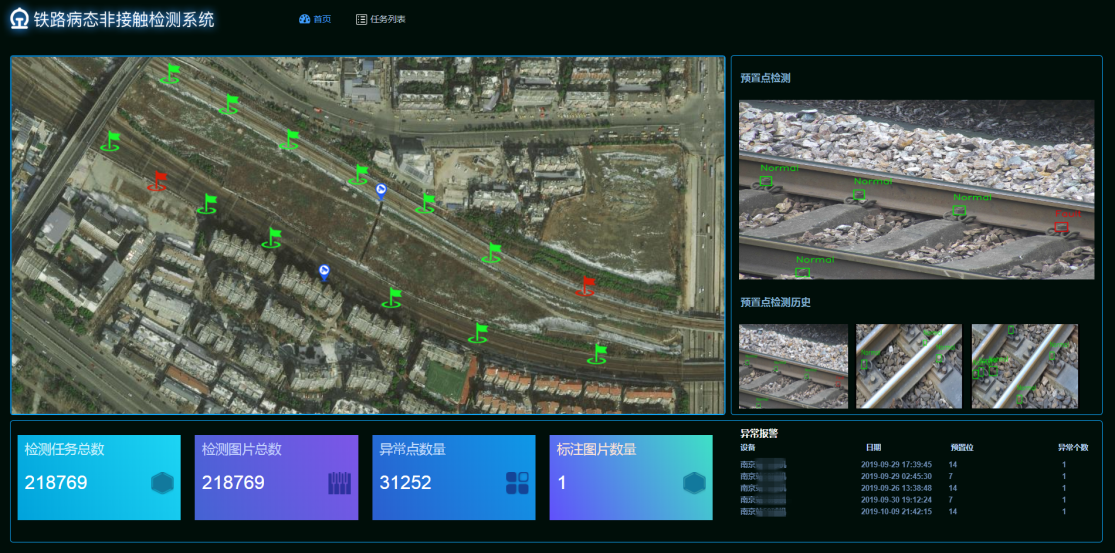This screenshot has width=1115, height=553.
Task: Open the large 预置点检测 rail detection image
Action: [918, 189]
